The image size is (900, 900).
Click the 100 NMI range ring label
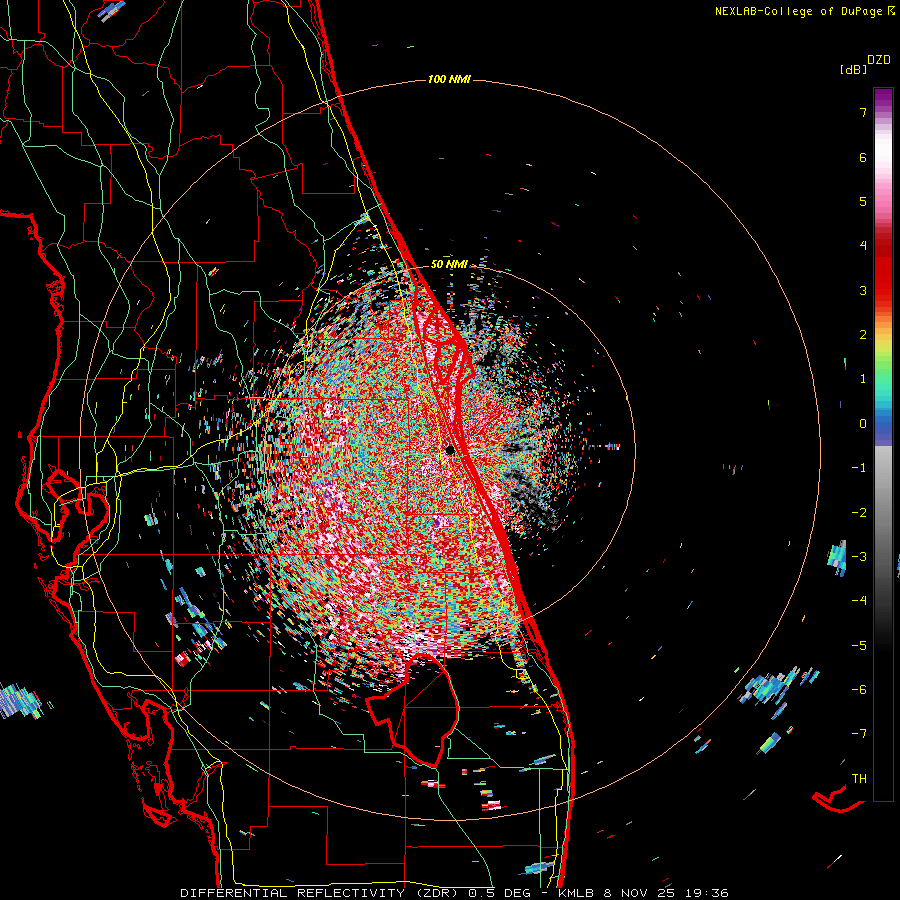[x=449, y=79]
